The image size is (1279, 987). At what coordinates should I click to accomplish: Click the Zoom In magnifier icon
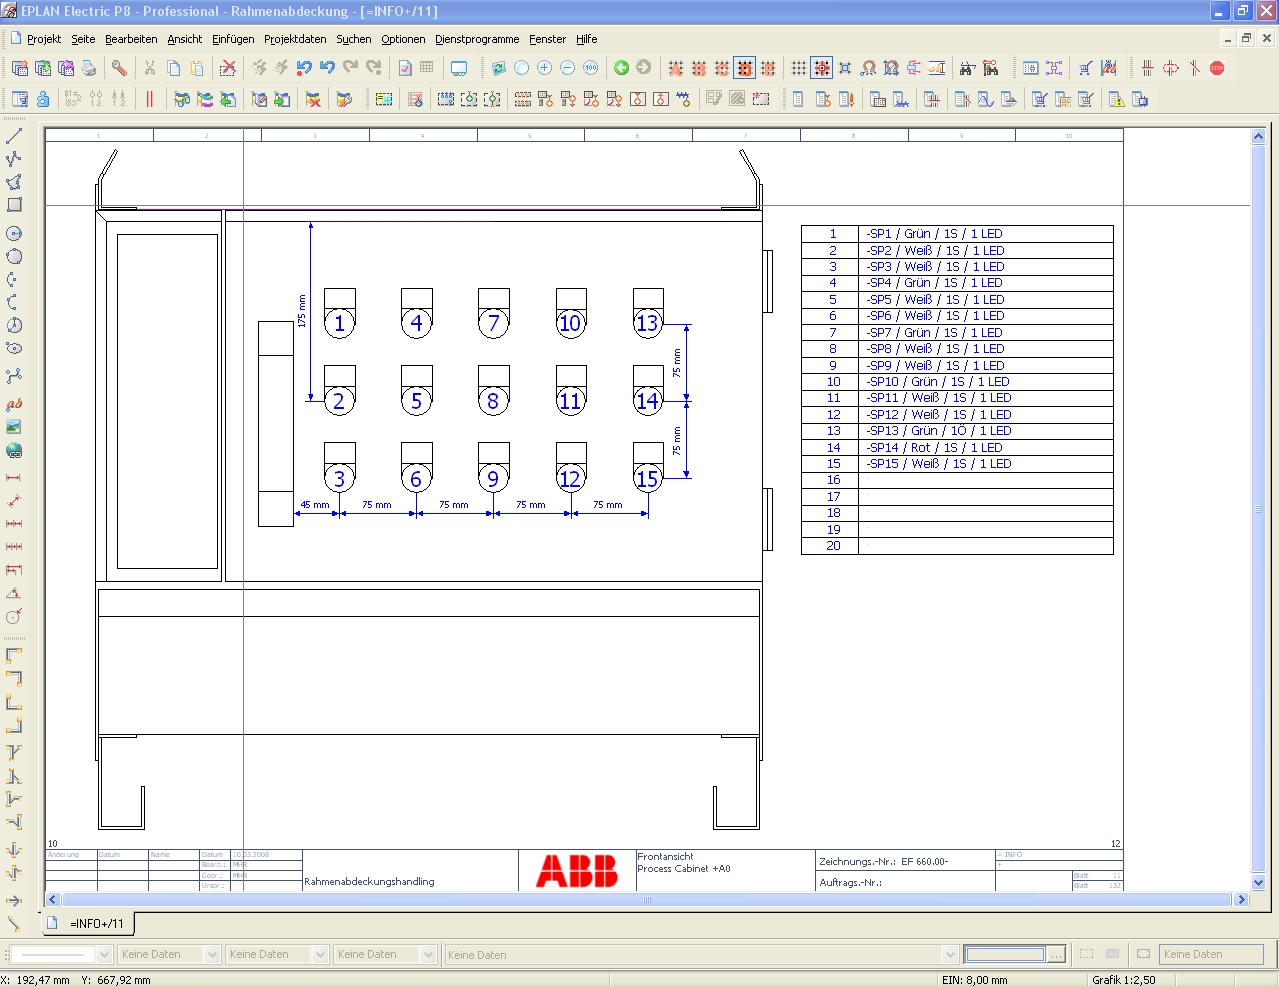pyautogui.click(x=544, y=68)
